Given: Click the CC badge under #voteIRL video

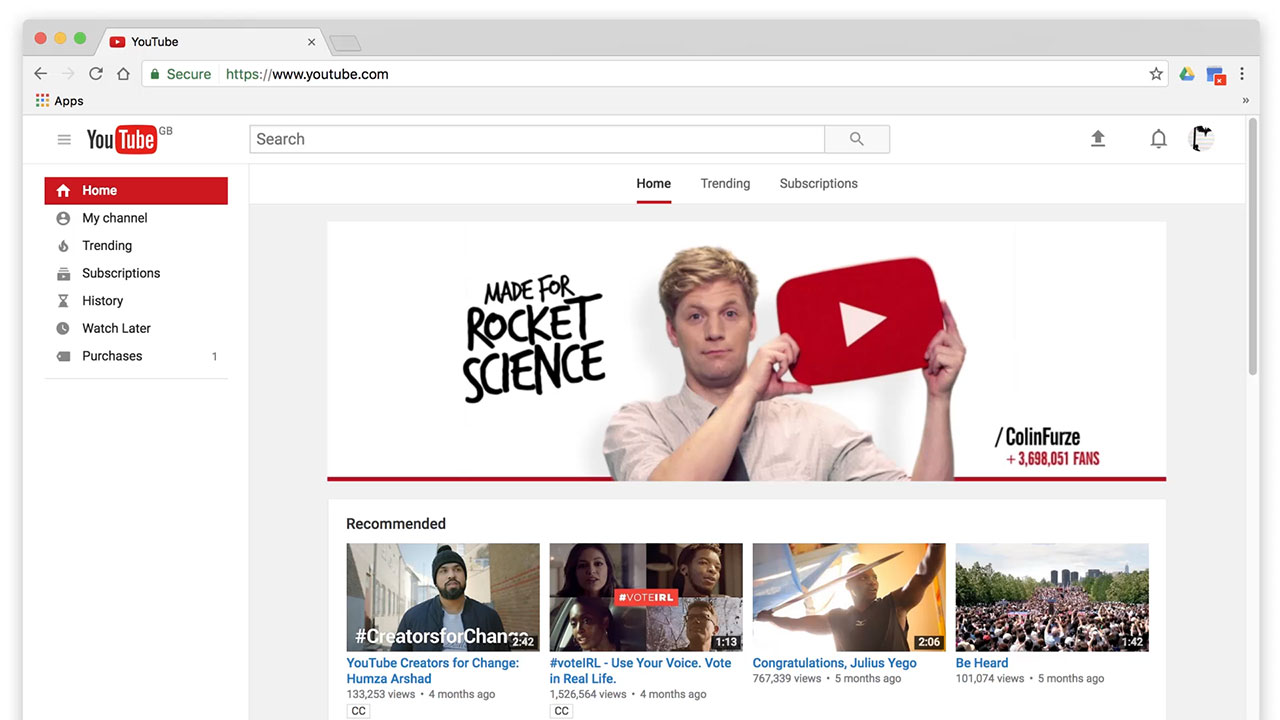Looking at the screenshot, I should [x=561, y=711].
